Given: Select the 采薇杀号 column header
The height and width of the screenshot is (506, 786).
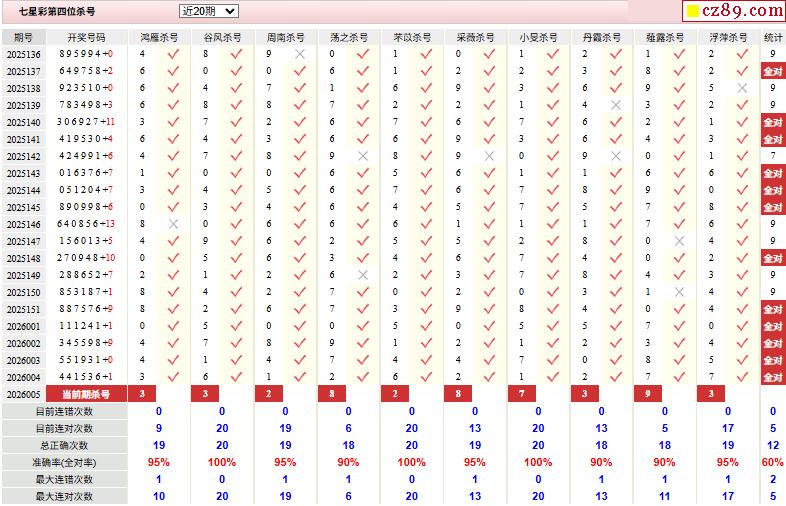Looking at the screenshot, I should (475, 37).
